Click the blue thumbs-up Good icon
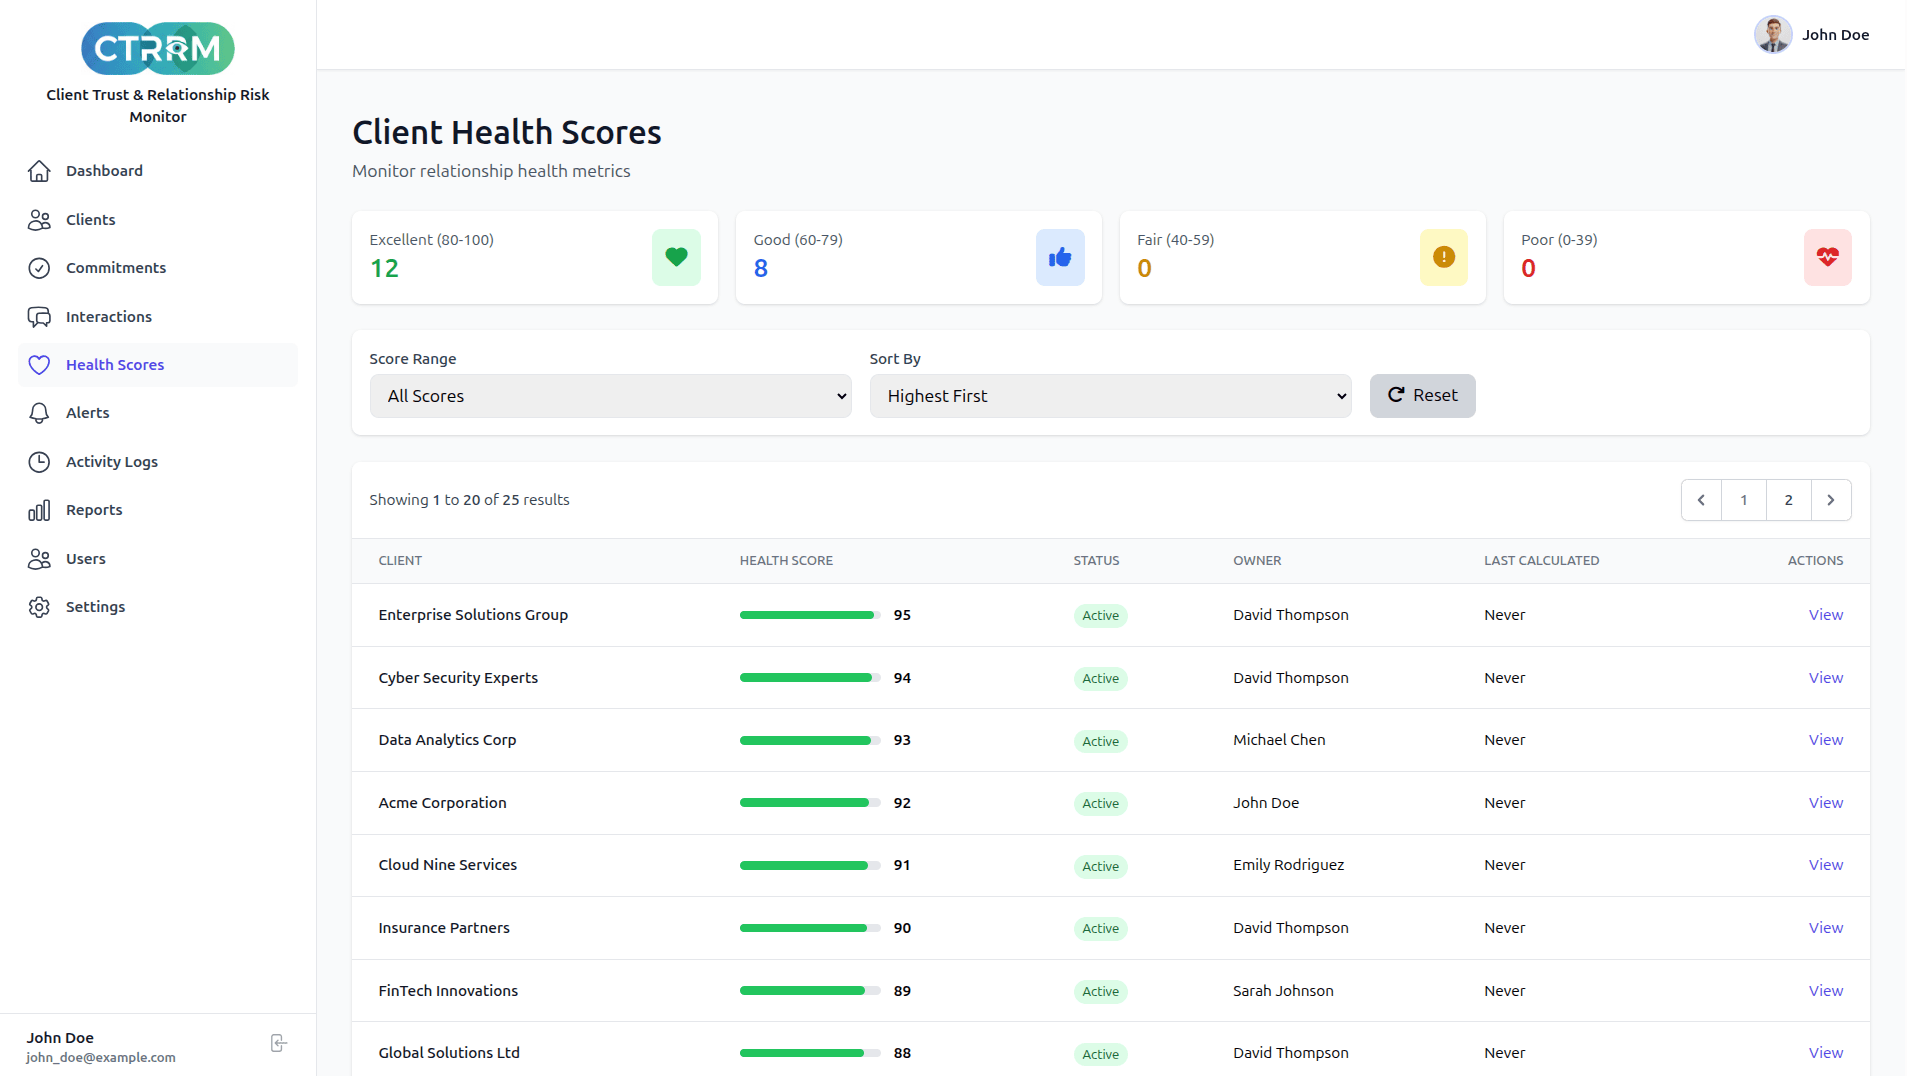This screenshot has height=1076, width=1907. (x=1060, y=257)
